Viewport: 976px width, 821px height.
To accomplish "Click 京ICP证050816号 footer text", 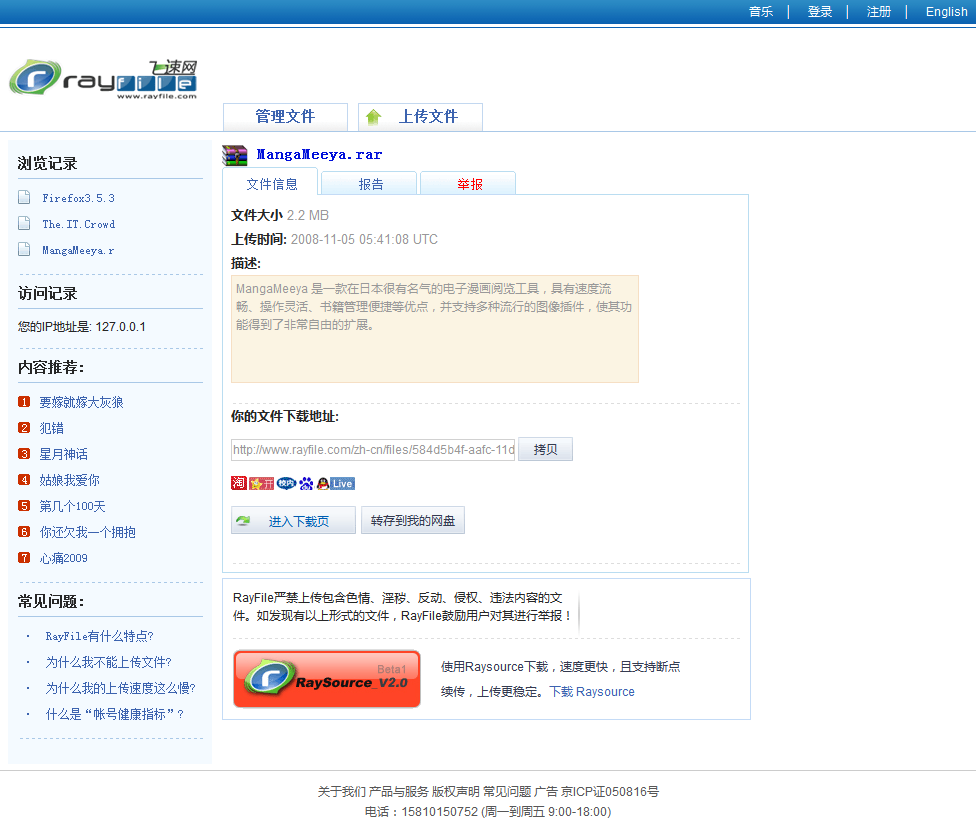I will point(610,792).
